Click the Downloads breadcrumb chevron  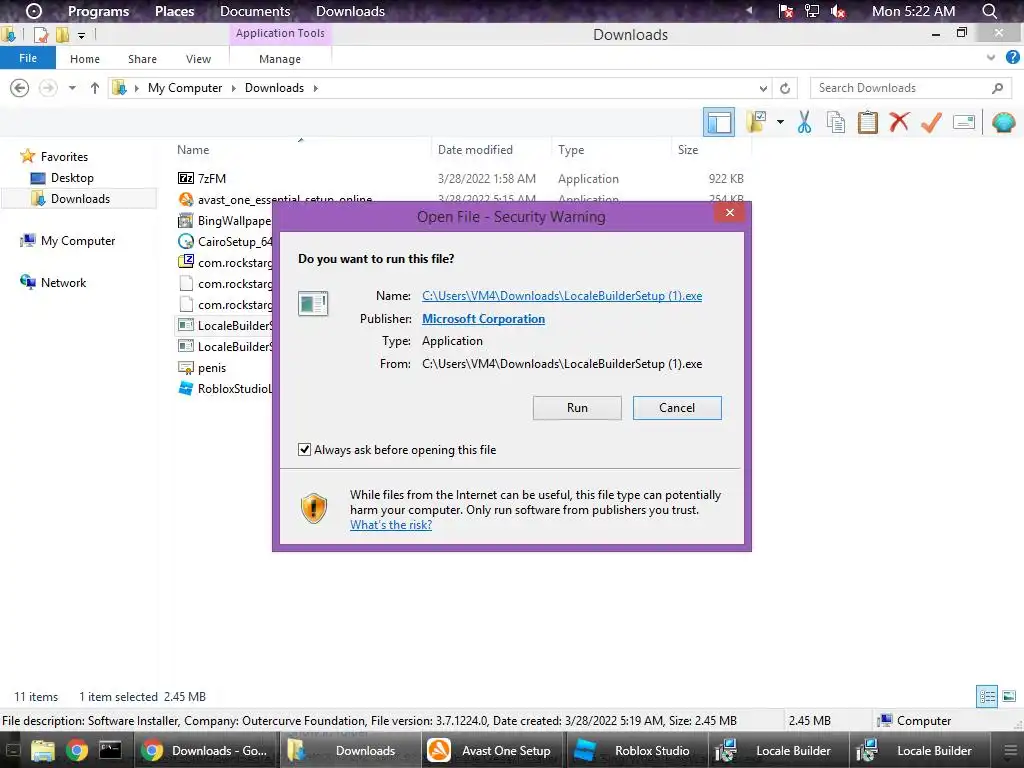[x=315, y=88]
